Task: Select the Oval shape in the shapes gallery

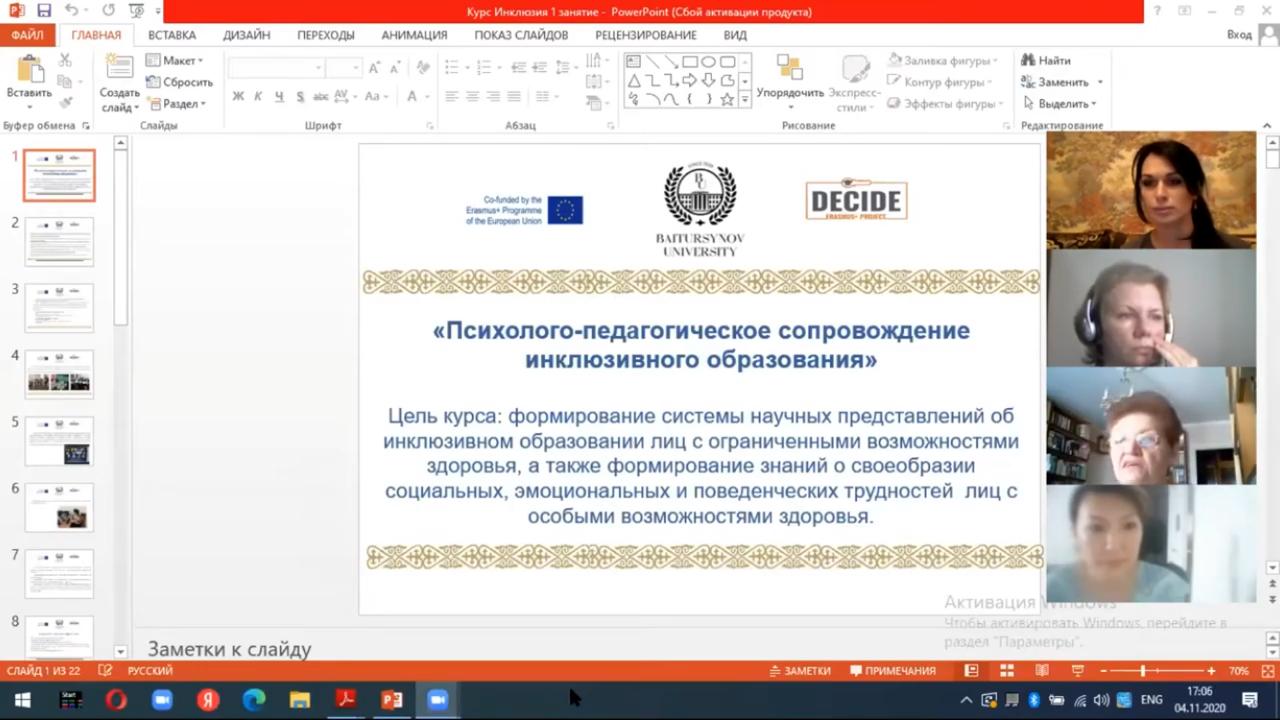Action: click(x=708, y=62)
